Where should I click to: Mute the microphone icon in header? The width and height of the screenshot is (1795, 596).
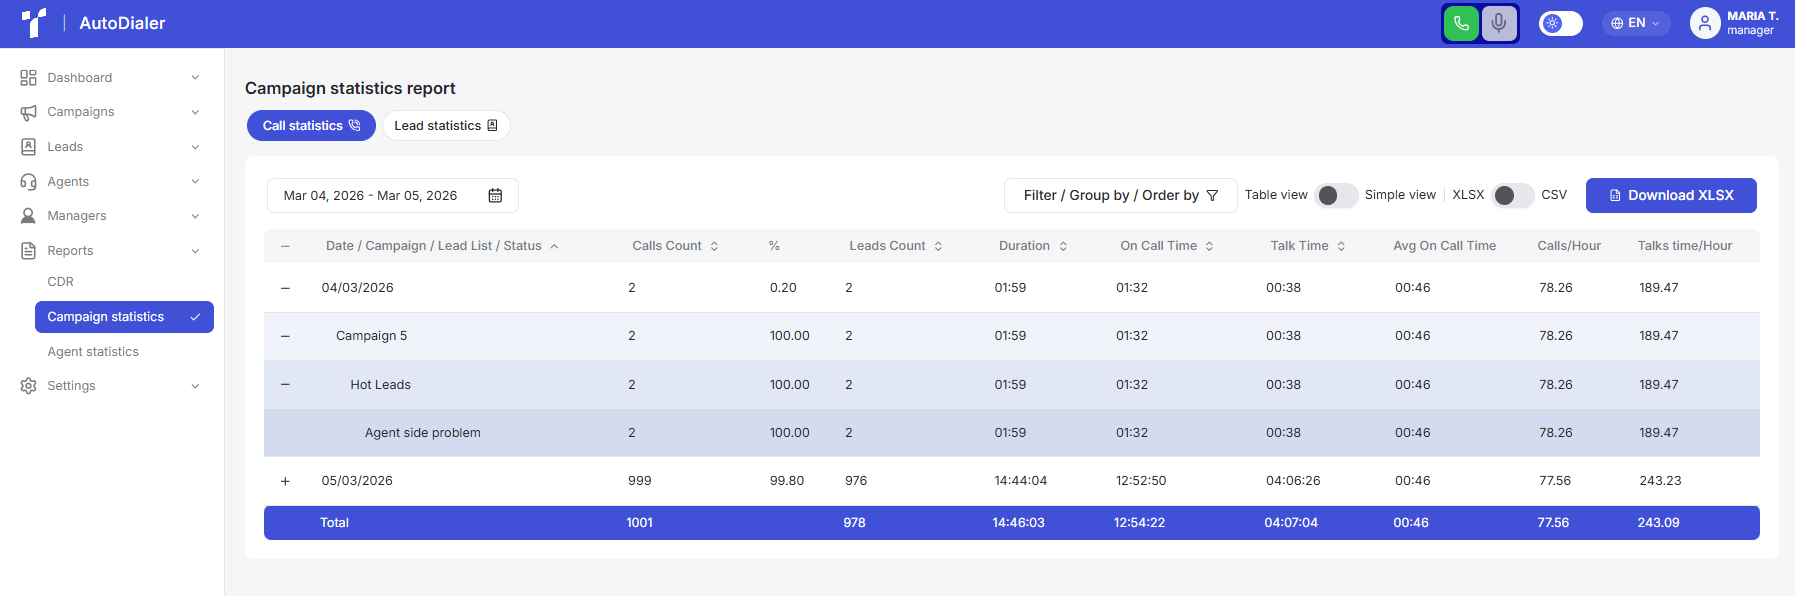pyautogui.click(x=1498, y=23)
